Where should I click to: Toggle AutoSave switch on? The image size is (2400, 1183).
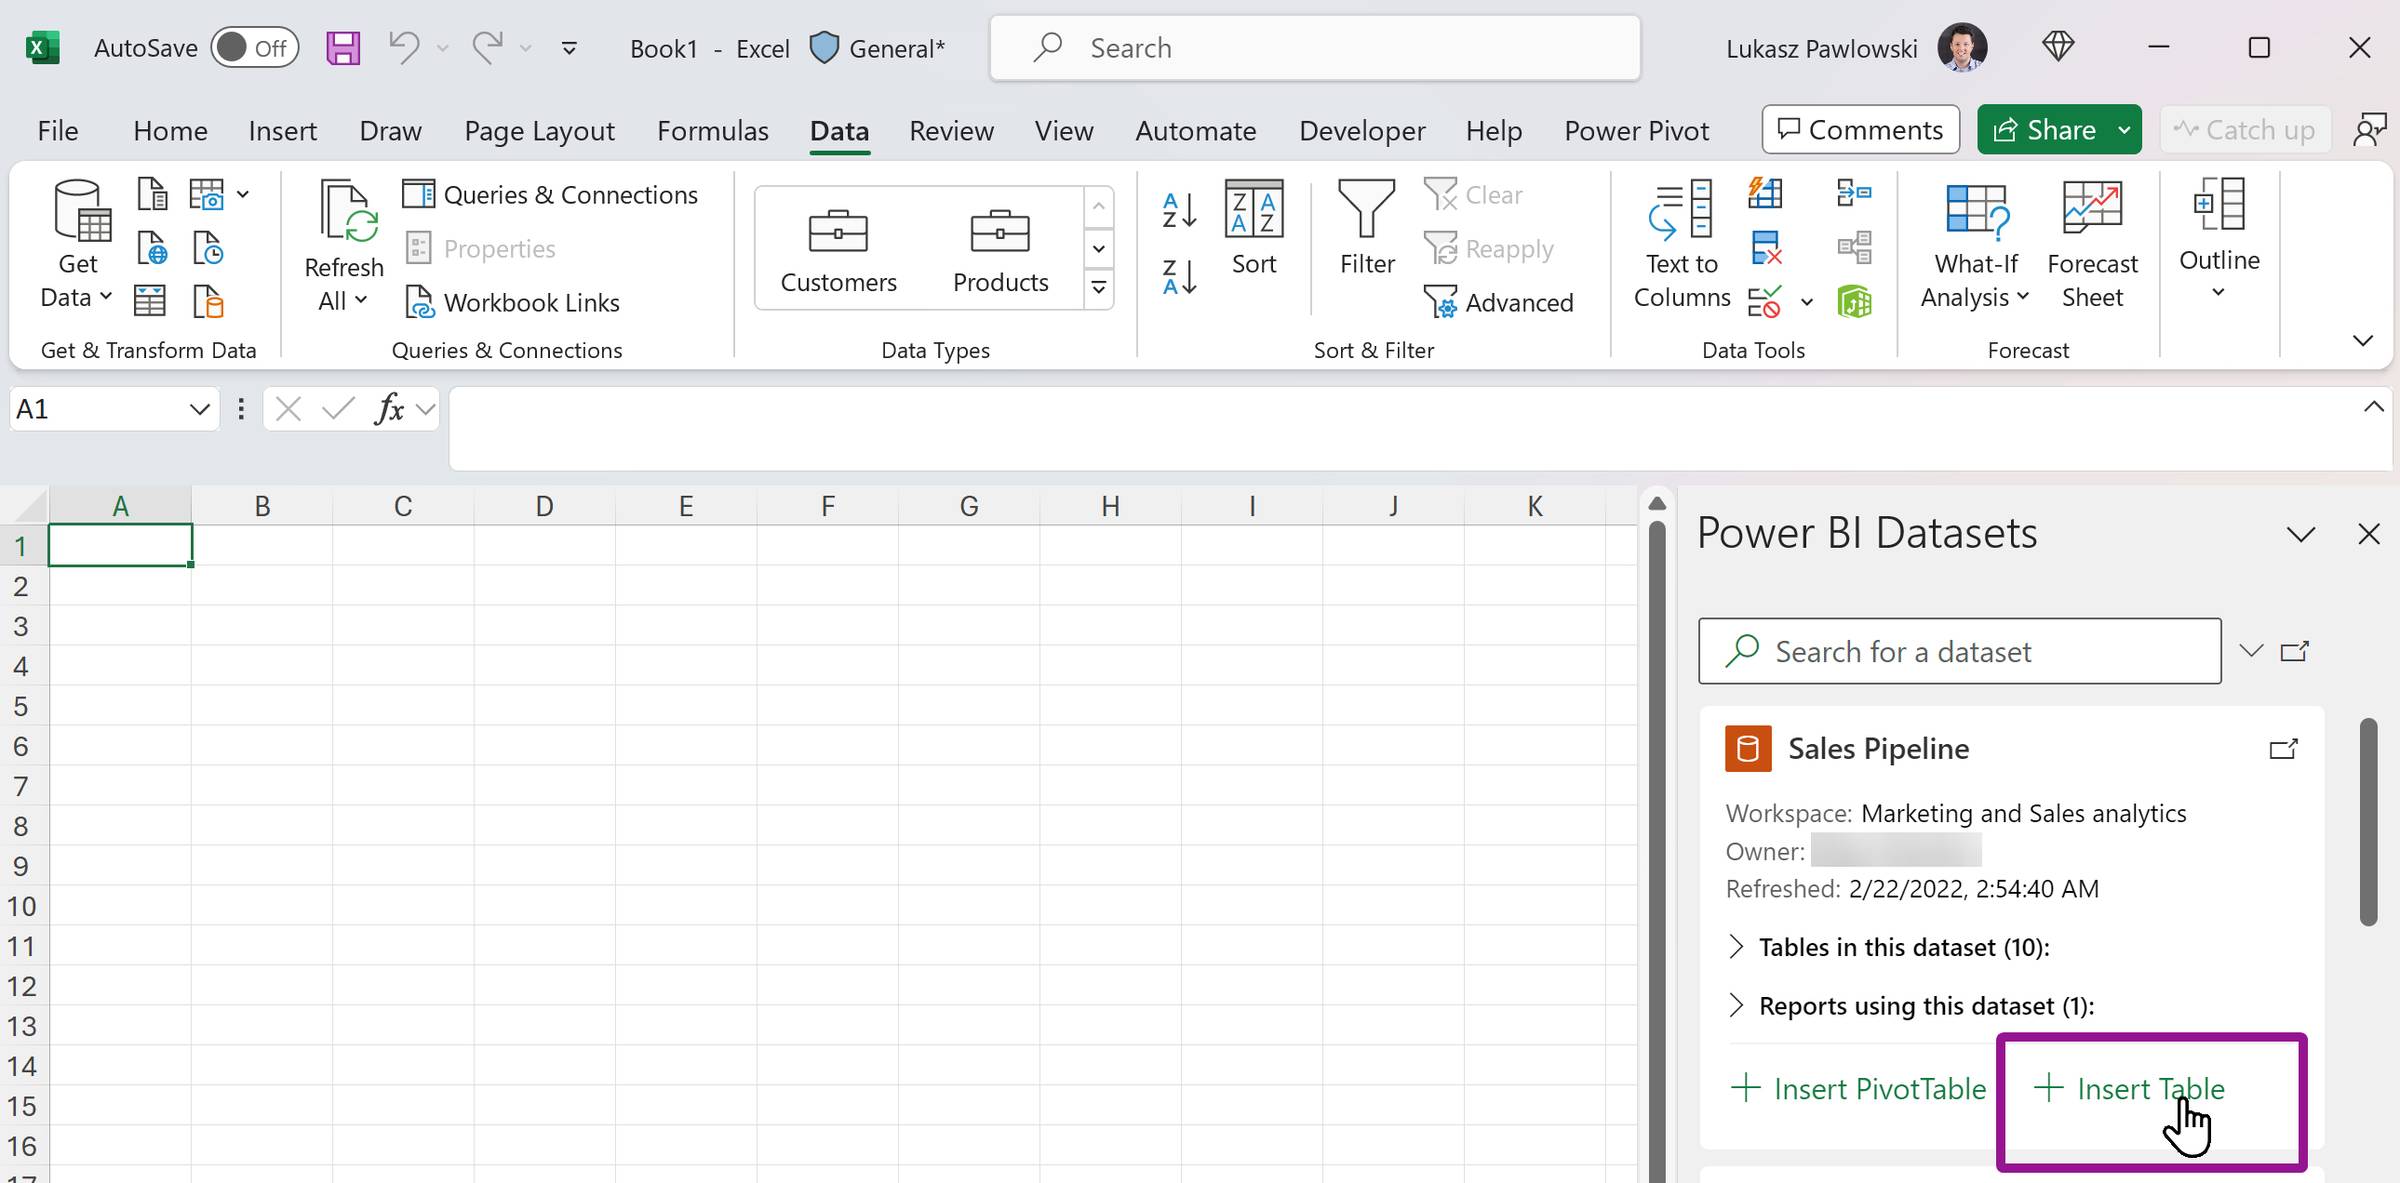point(255,48)
